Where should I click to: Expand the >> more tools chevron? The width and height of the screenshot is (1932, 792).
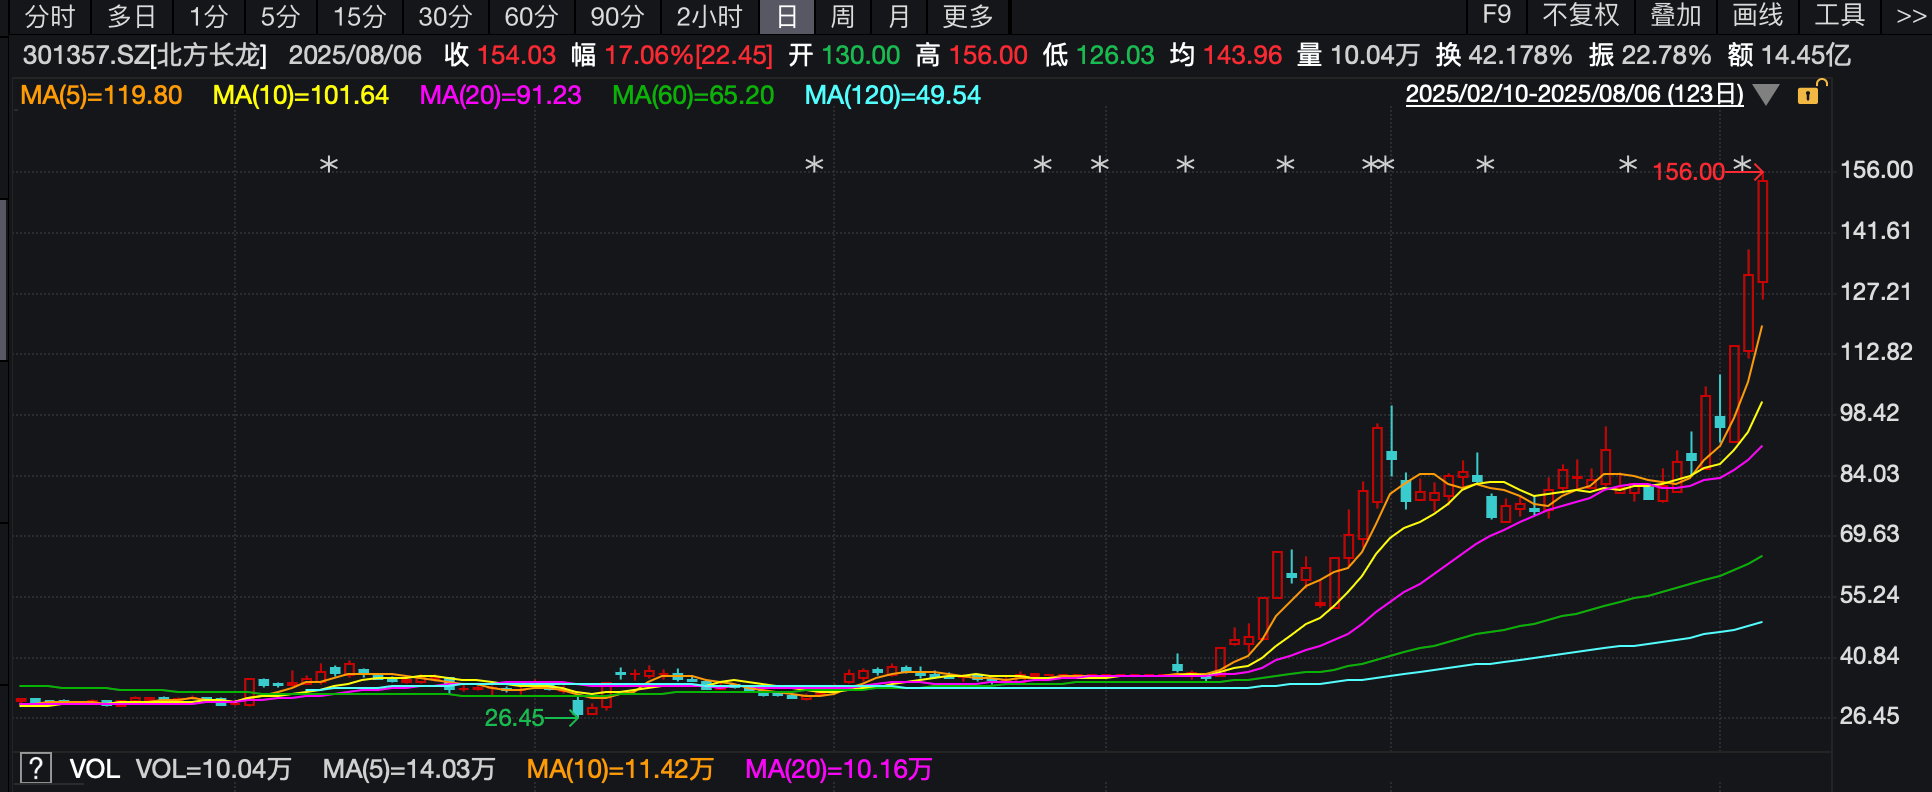(x=1910, y=16)
